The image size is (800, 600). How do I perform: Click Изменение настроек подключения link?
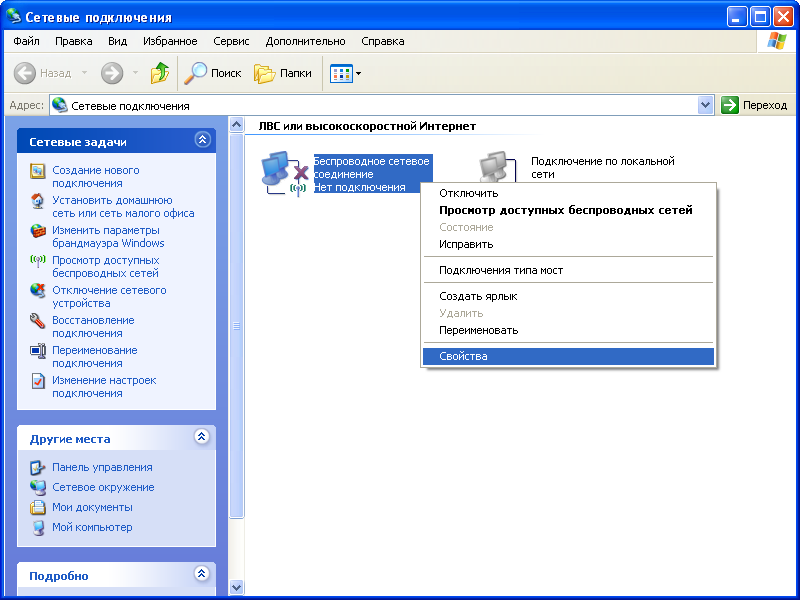pyautogui.click(x=104, y=387)
